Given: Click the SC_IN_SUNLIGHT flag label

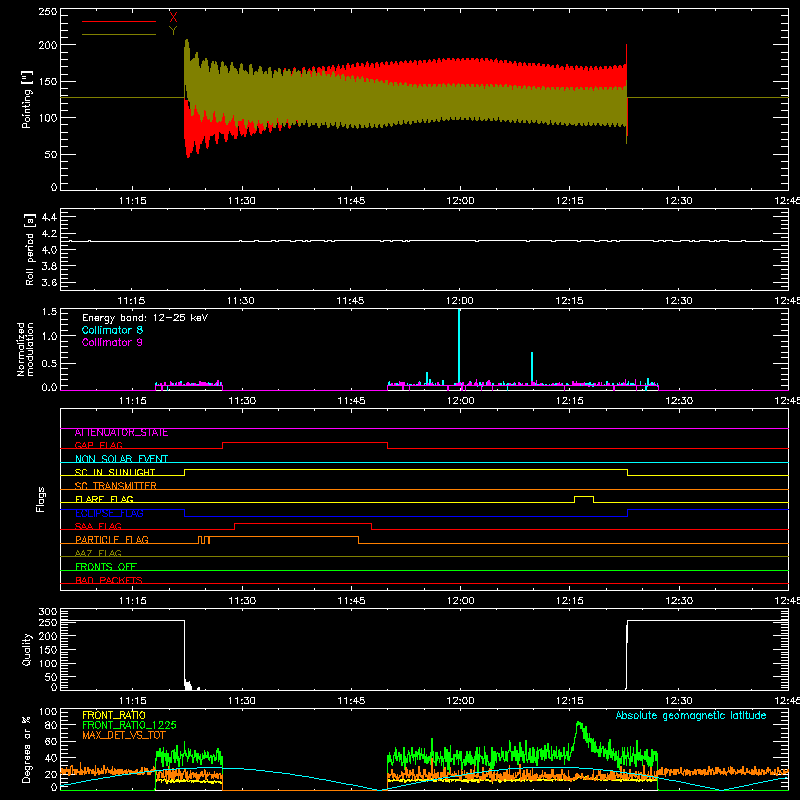Looking at the screenshot, I should pyautogui.click(x=115, y=472).
